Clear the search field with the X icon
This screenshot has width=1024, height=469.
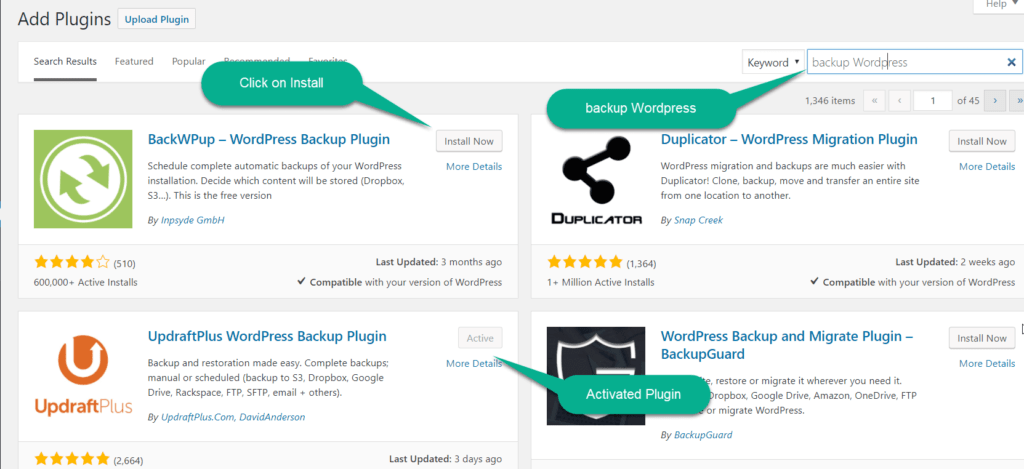(1011, 63)
